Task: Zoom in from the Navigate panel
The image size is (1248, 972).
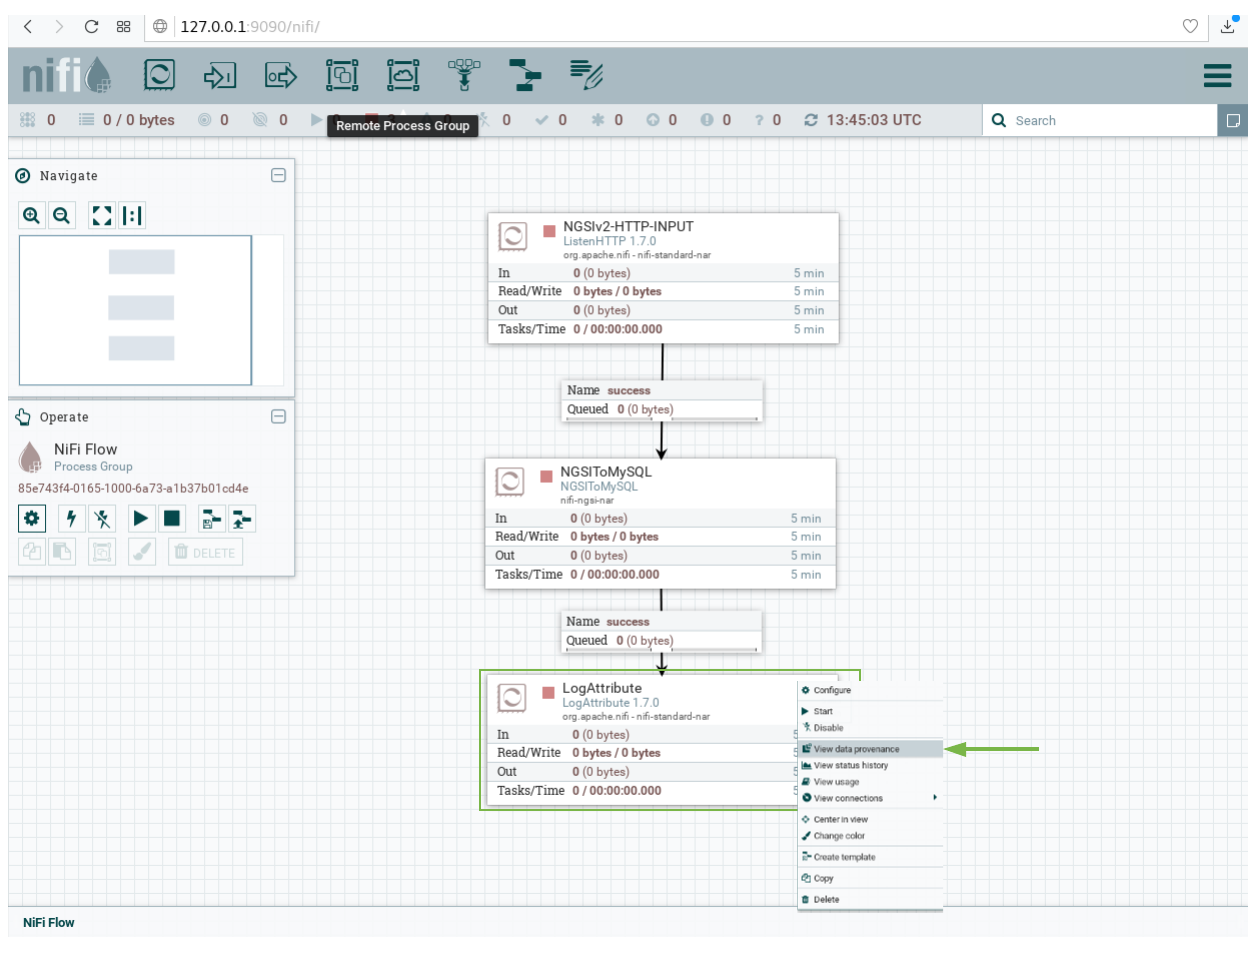Action: point(32,215)
